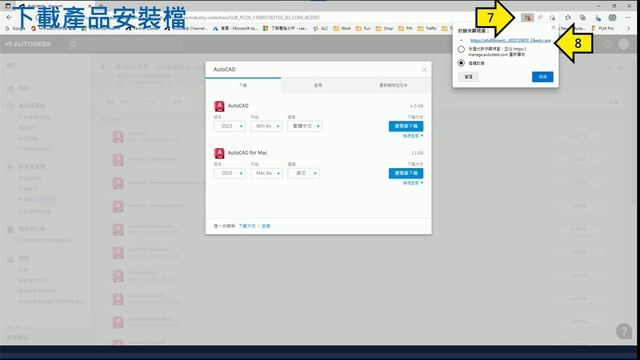
Task: Open the Fun bookmarks folder
Action: [x=363, y=29]
